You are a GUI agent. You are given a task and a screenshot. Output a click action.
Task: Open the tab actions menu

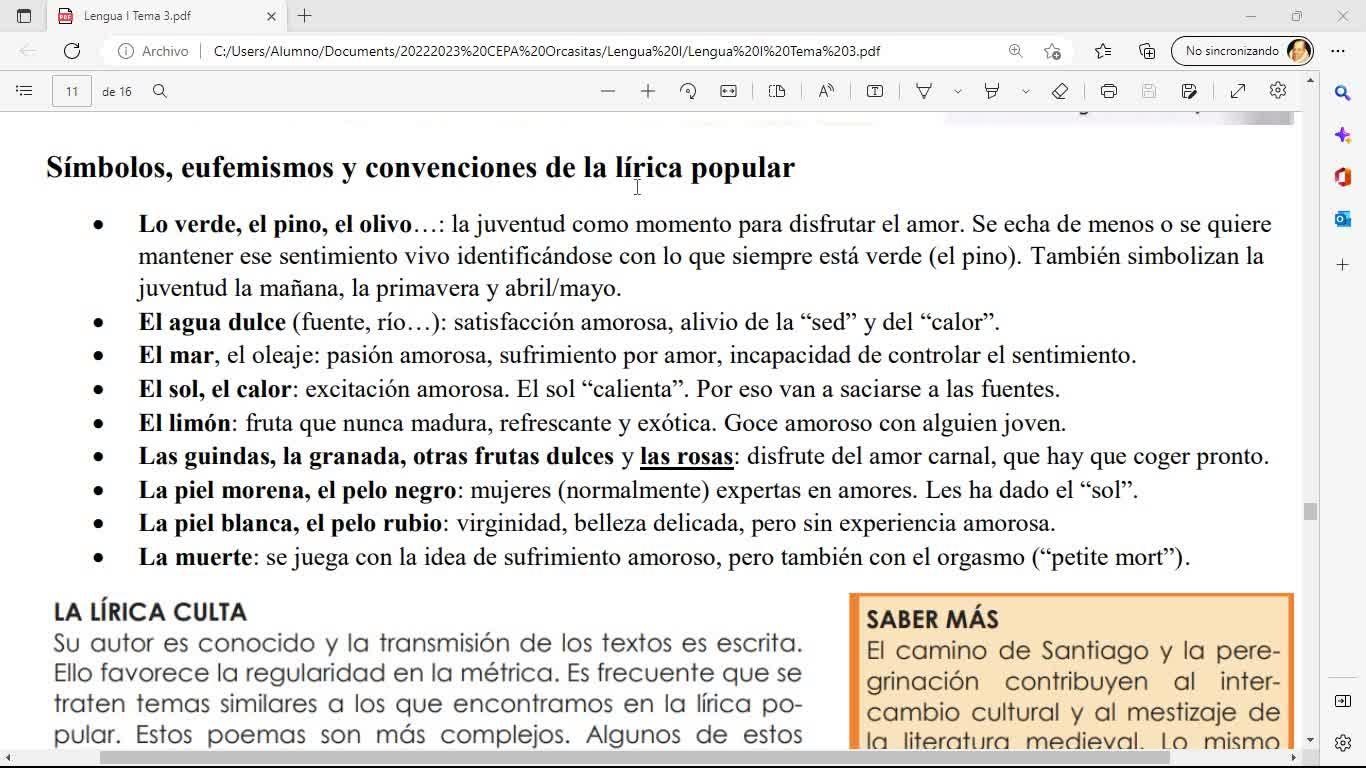tap(24, 16)
